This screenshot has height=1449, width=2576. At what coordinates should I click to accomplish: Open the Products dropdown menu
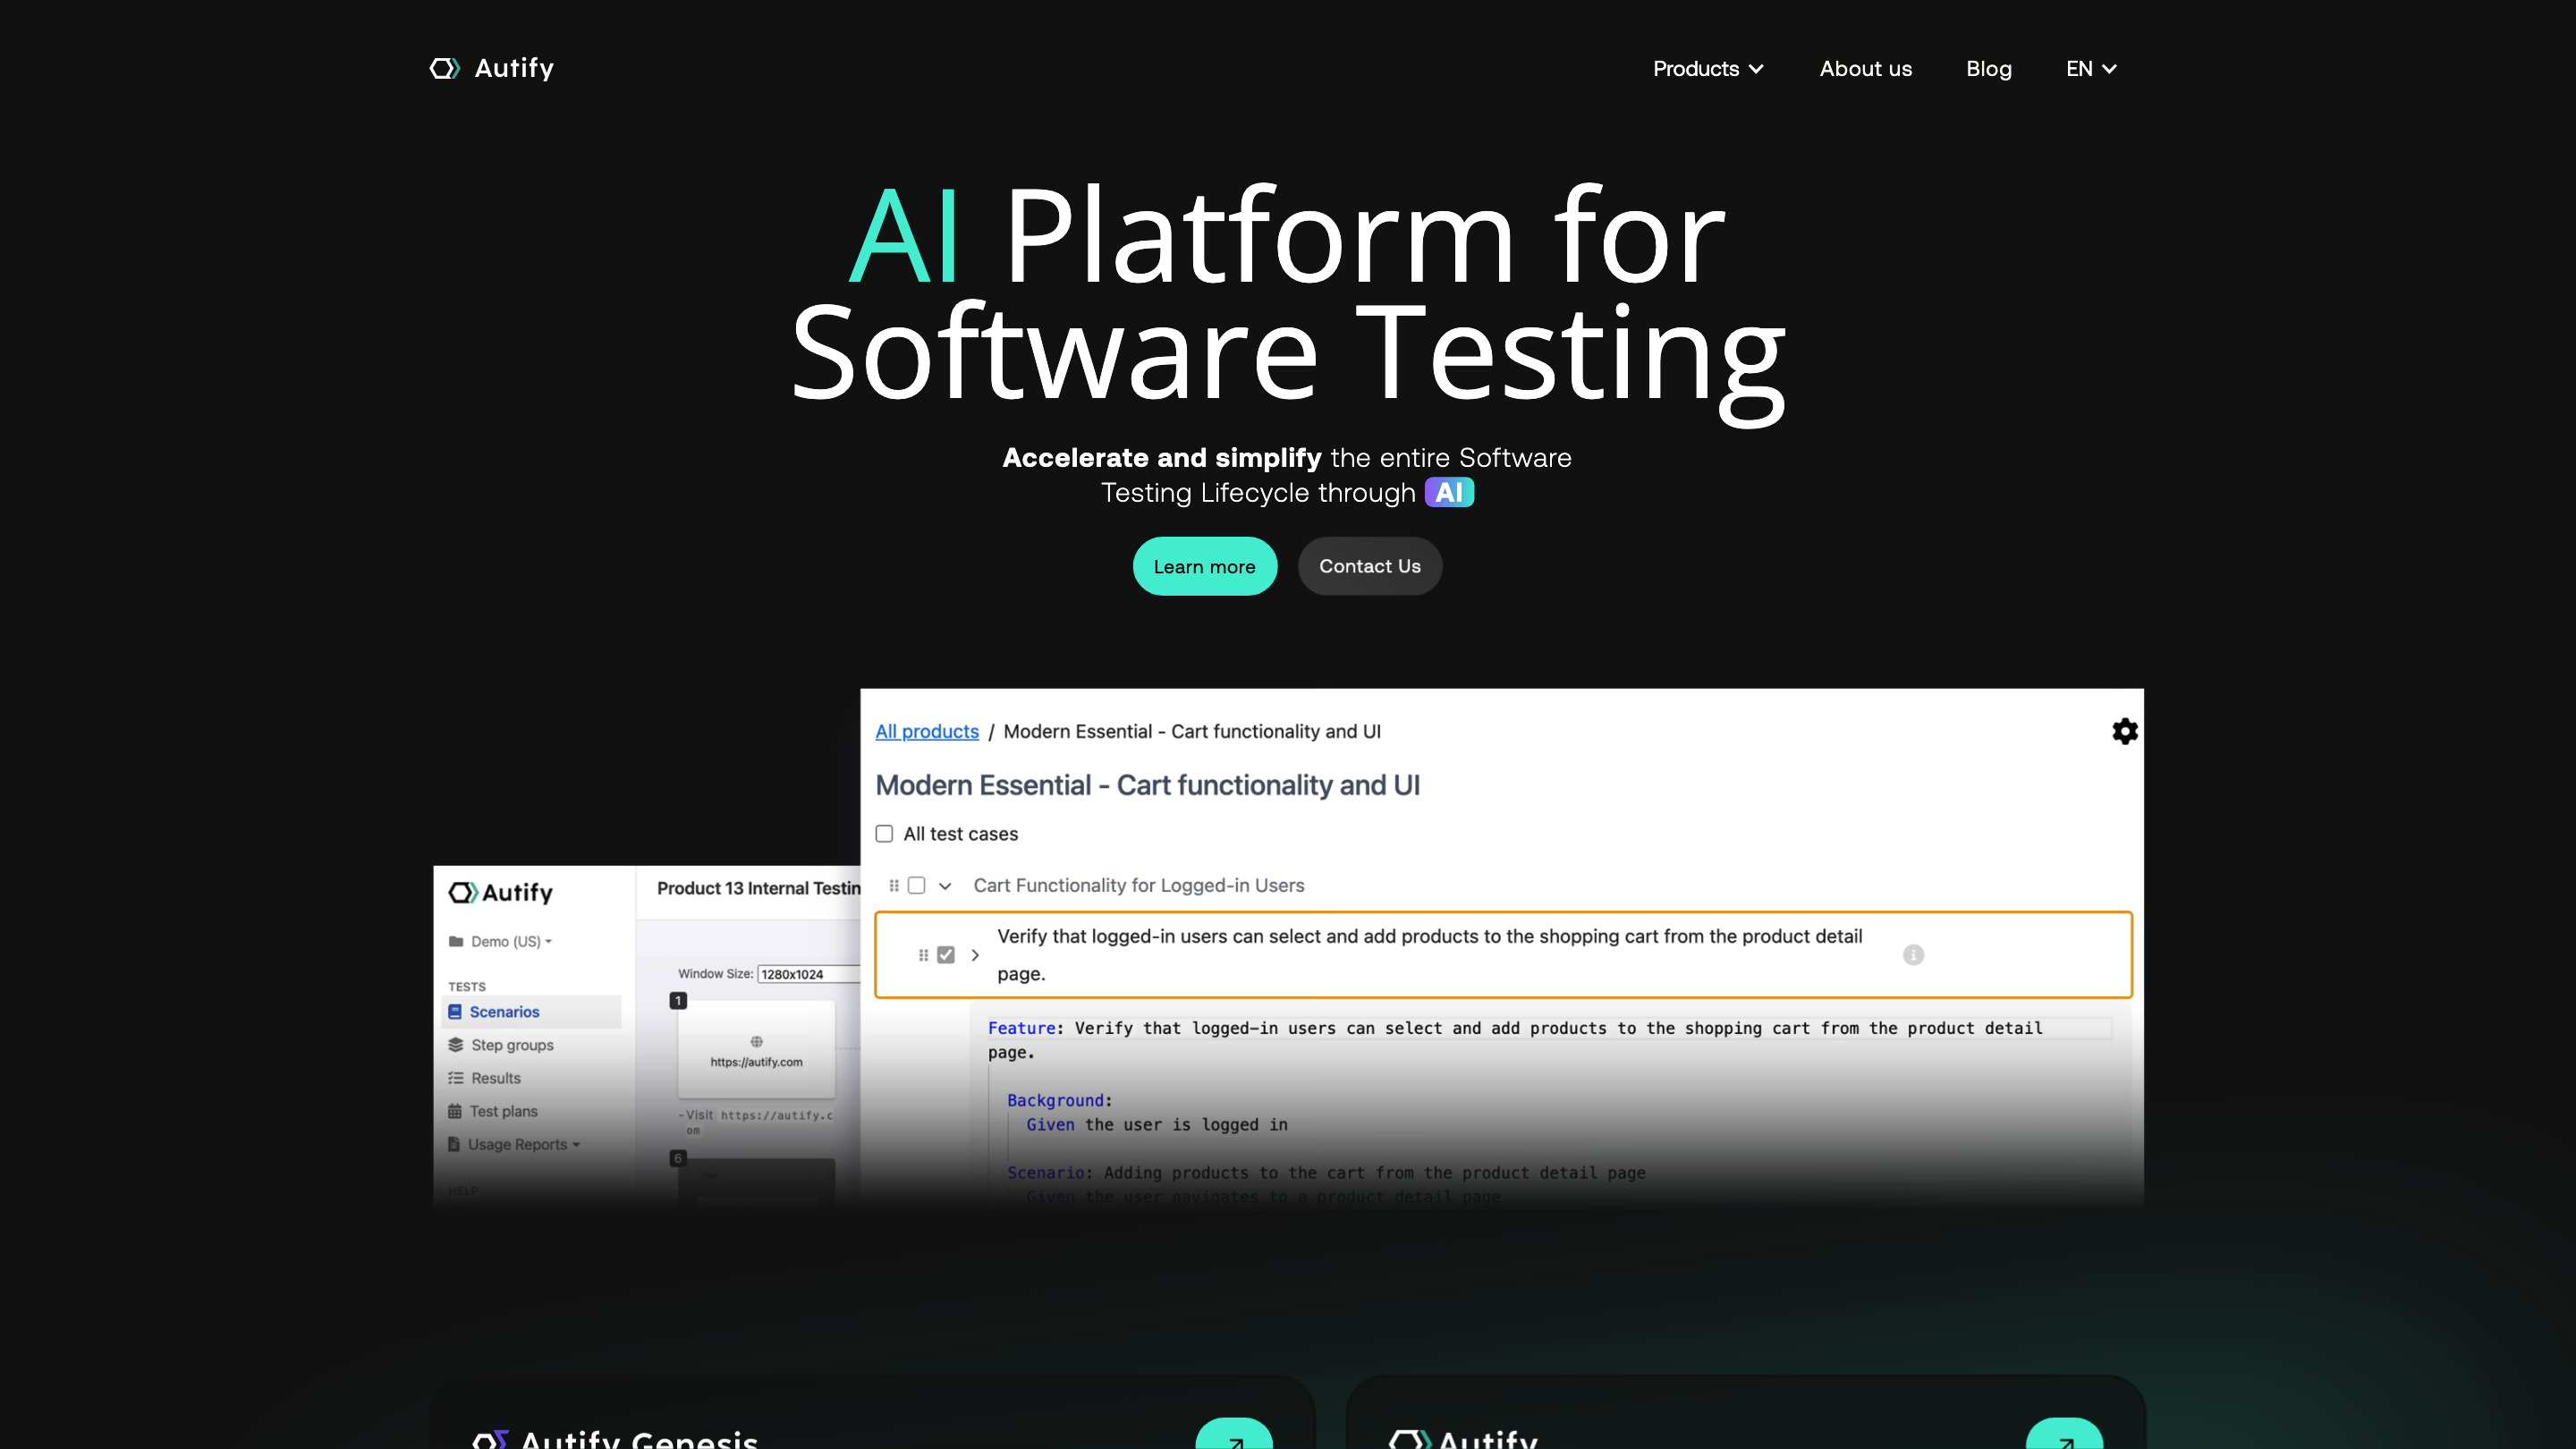(1708, 68)
